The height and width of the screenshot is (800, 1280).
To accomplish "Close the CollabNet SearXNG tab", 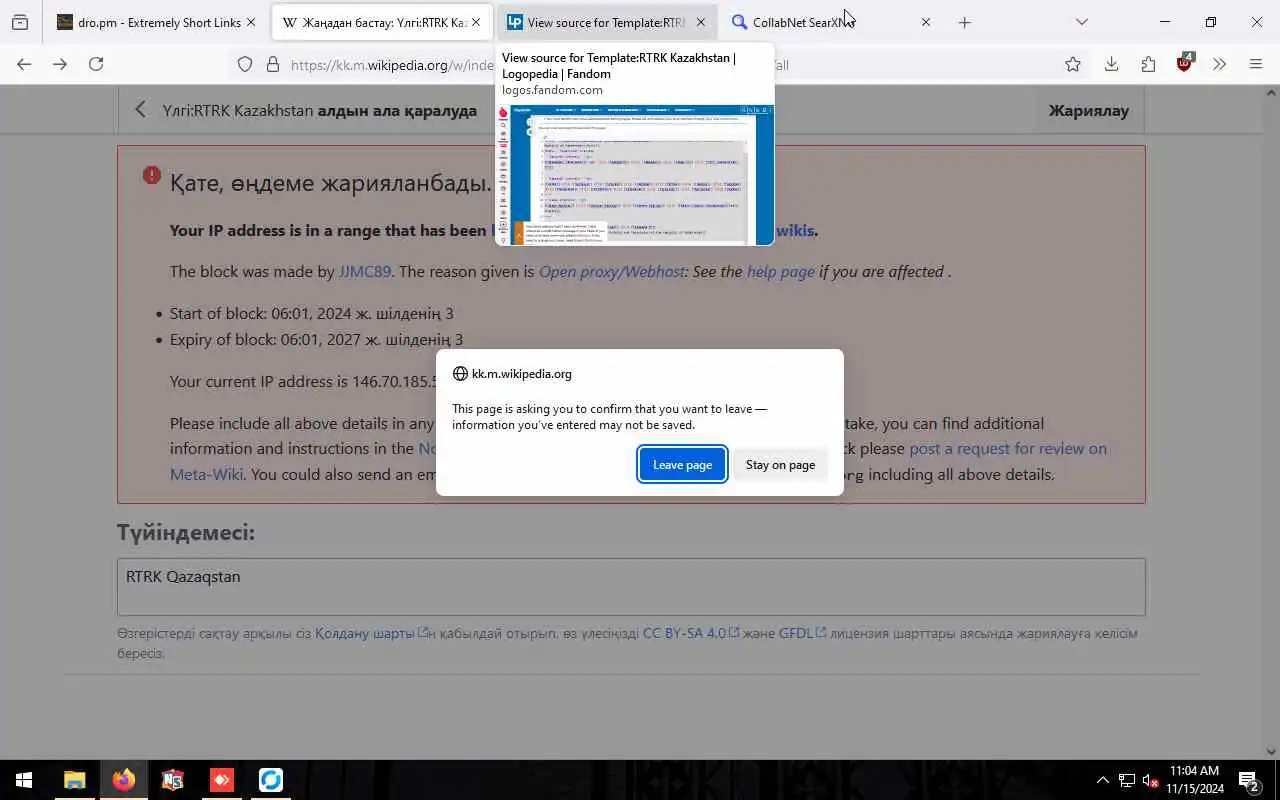I will pyautogui.click(x=925, y=22).
